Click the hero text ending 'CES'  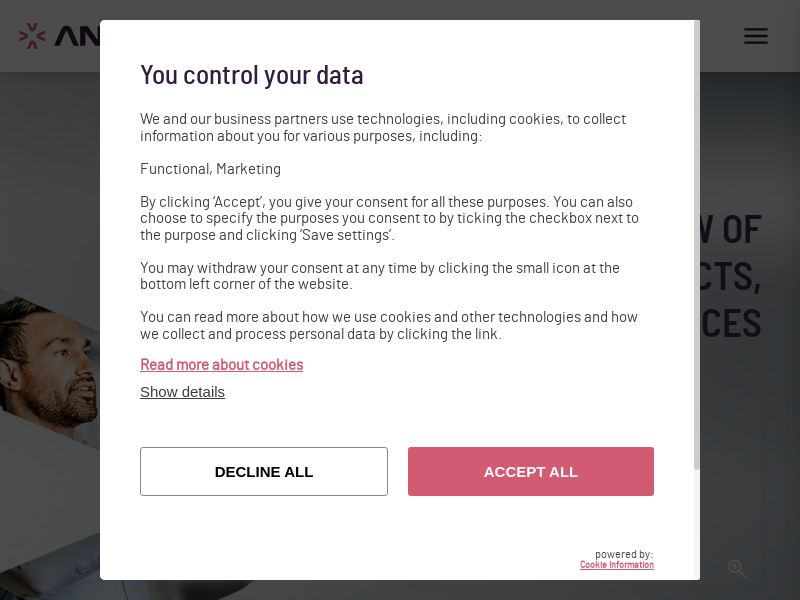click(735, 324)
